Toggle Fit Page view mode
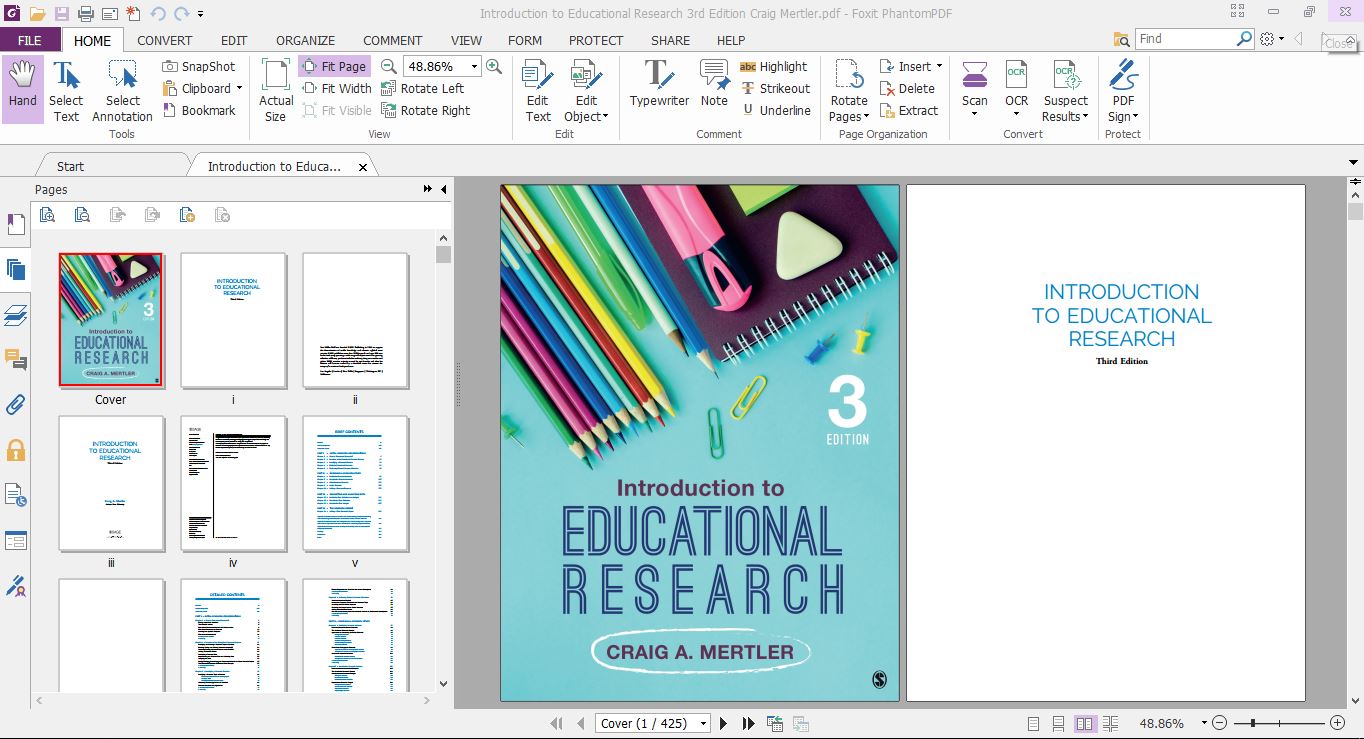Image resolution: width=1364 pixels, height=739 pixels. tap(334, 66)
